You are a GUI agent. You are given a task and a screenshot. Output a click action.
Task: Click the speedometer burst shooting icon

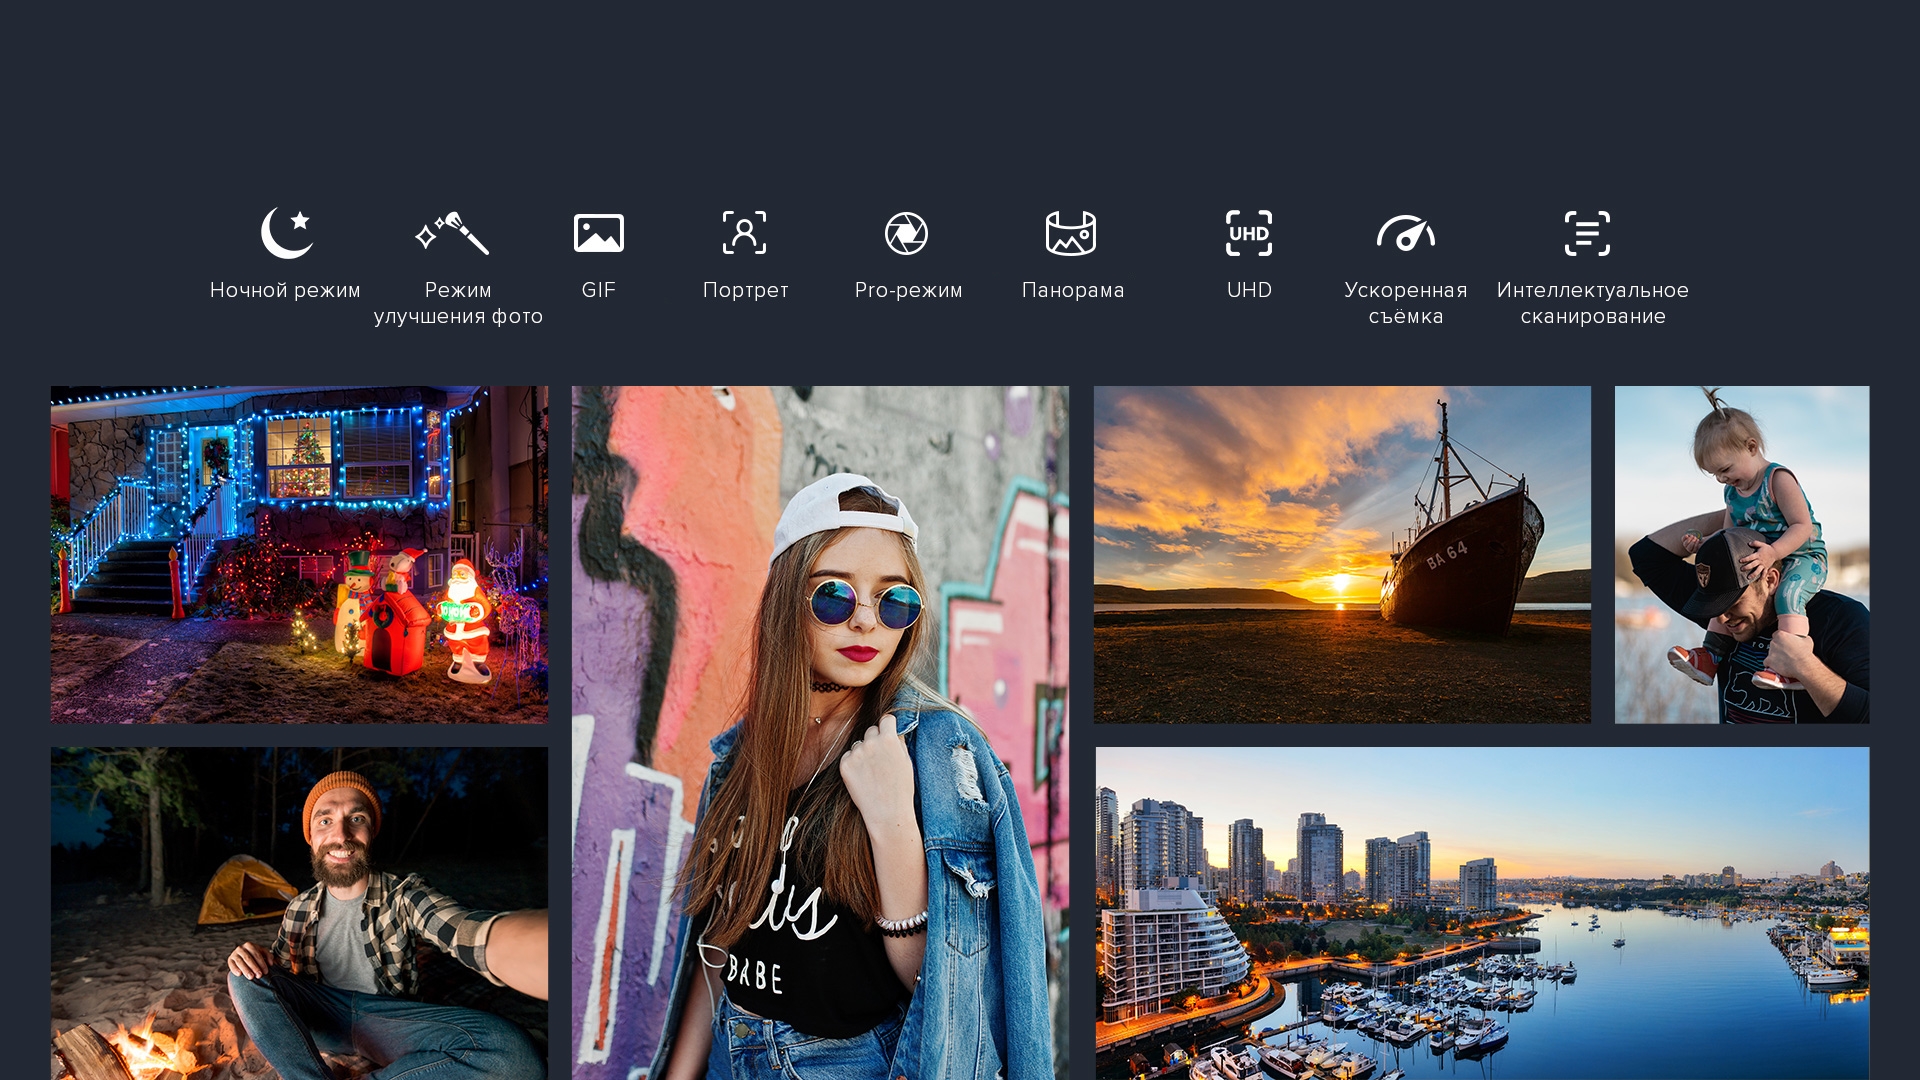point(1405,233)
